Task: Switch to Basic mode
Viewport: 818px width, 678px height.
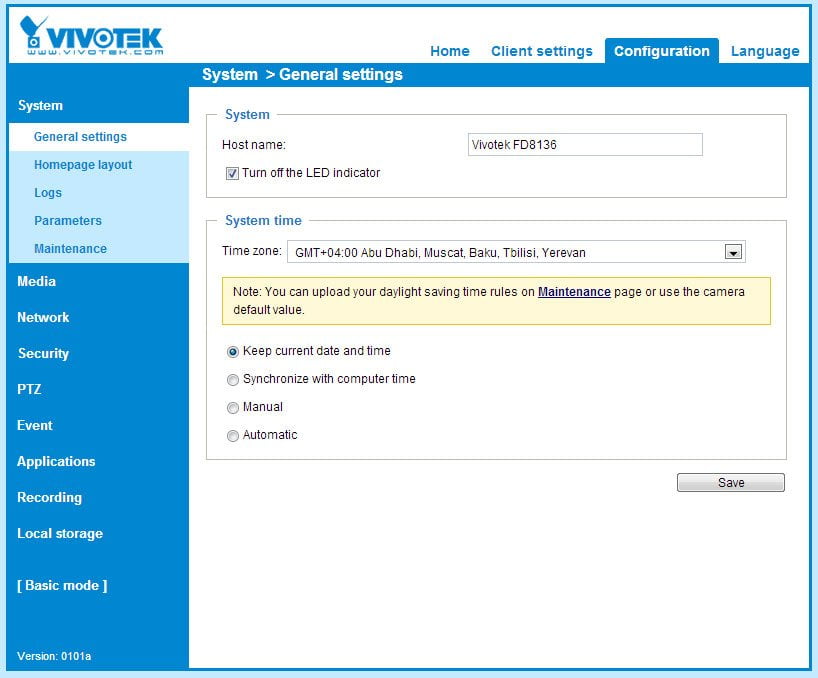Action: 62,585
